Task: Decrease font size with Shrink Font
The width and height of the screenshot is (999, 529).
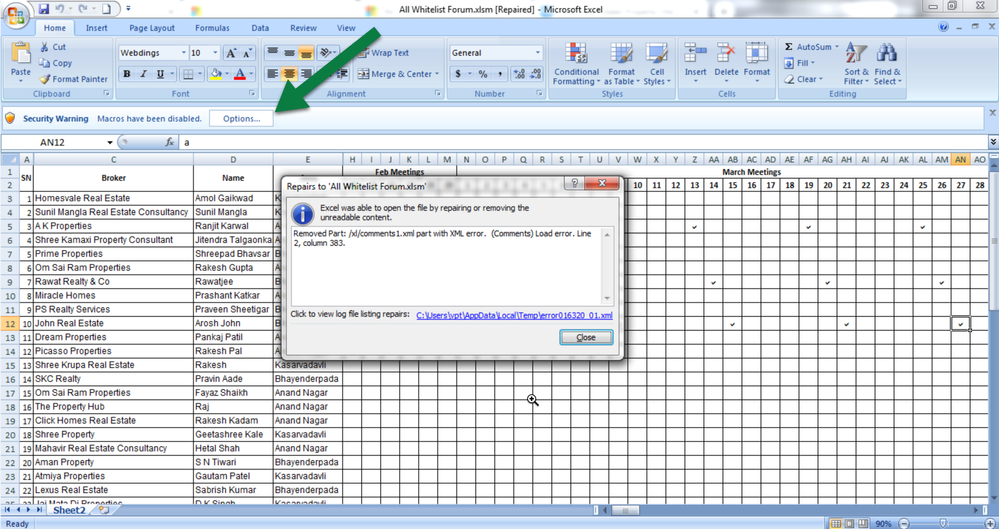Action: [248, 53]
